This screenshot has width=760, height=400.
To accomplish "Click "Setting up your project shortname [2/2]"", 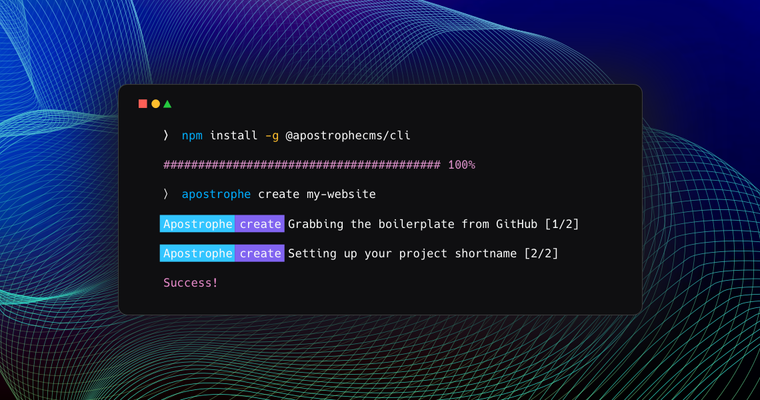I will 423,254.
